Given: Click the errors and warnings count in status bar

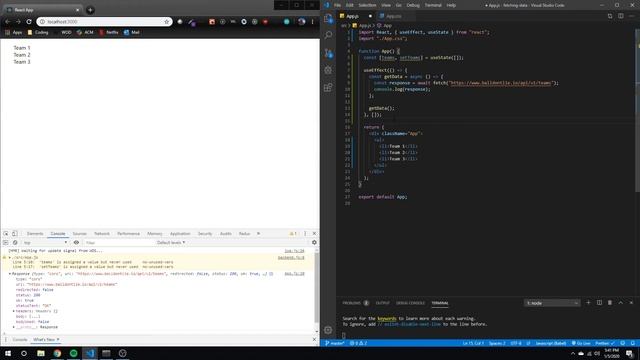Looking at the screenshot, I should point(358,343).
